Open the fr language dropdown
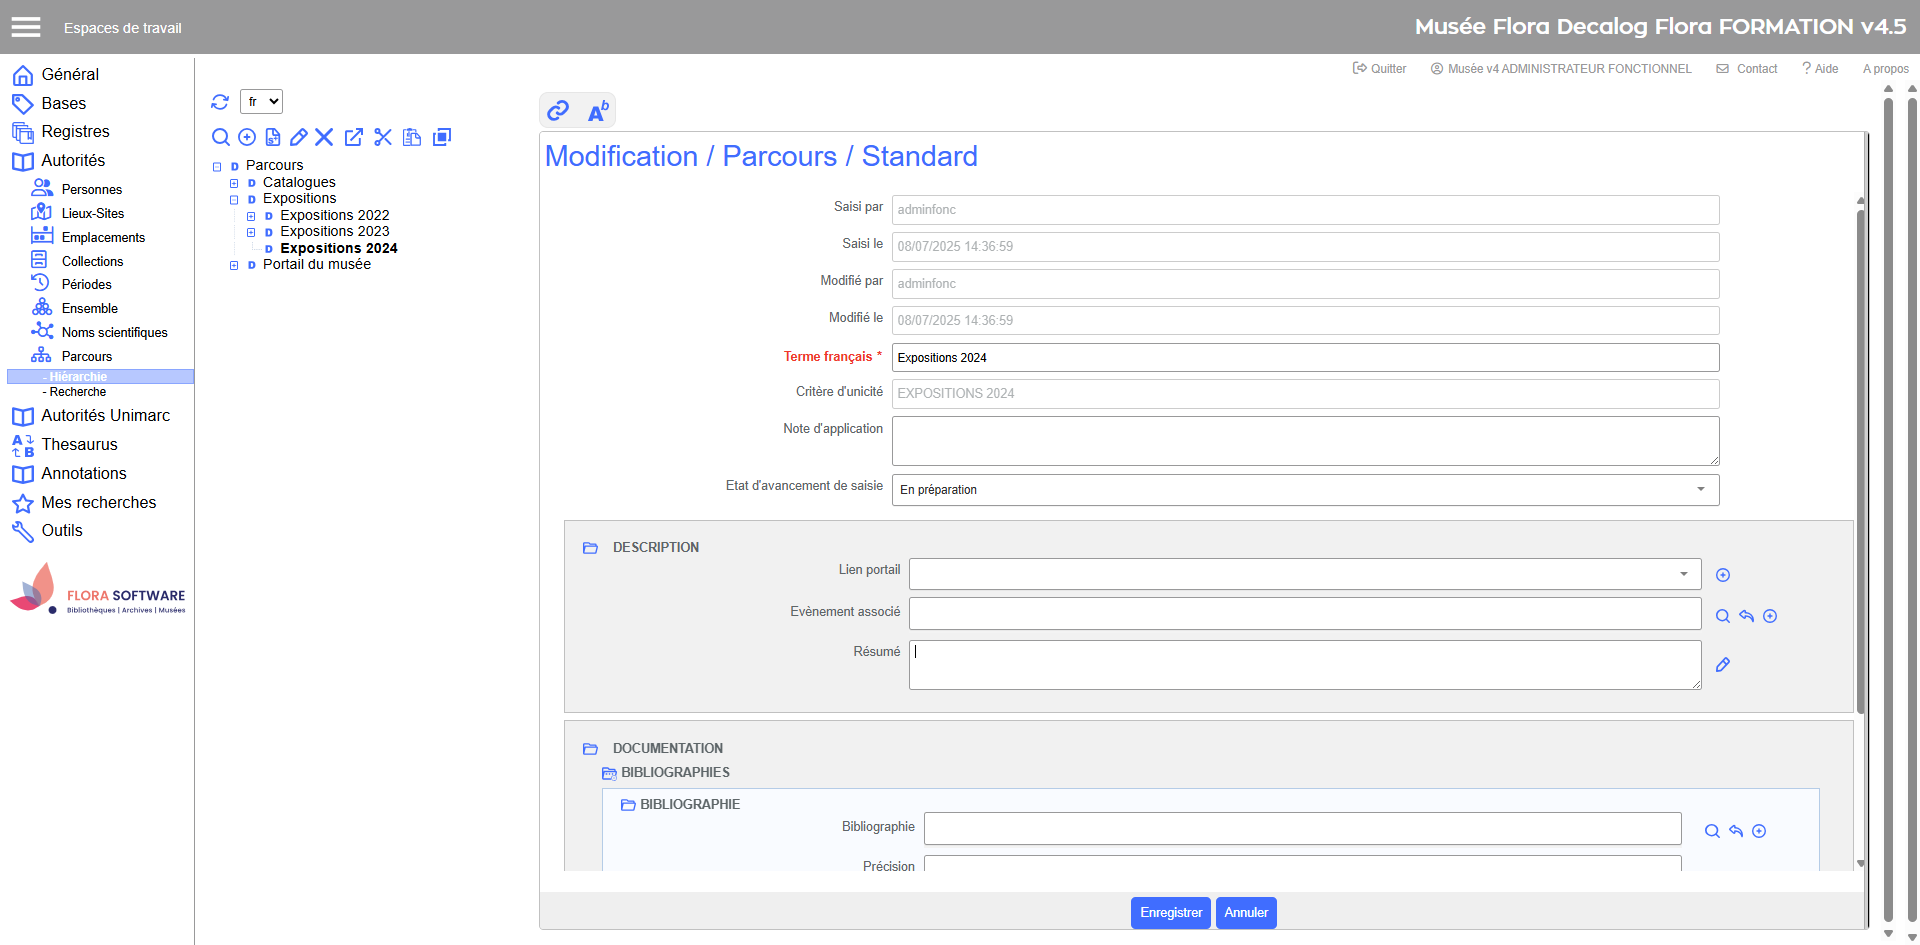Viewport: 1920px width, 945px height. click(261, 102)
